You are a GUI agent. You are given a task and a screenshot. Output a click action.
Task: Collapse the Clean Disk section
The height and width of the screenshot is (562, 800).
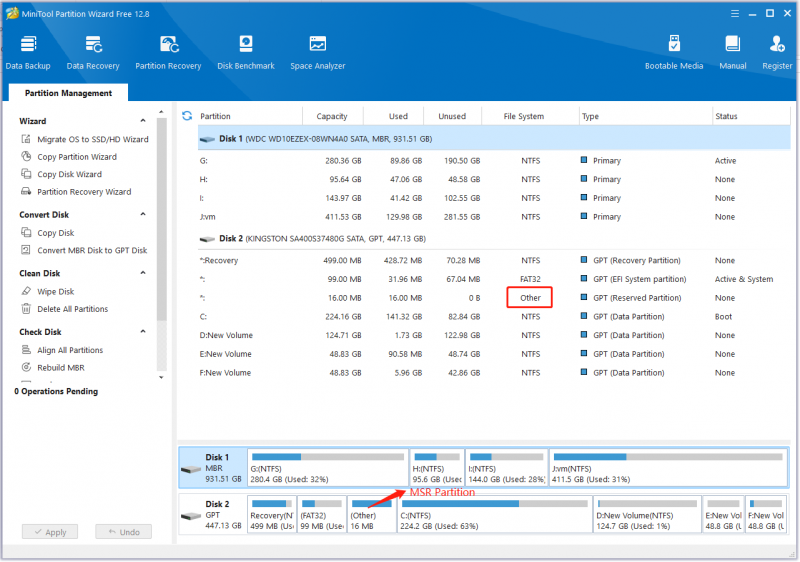tap(143, 273)
